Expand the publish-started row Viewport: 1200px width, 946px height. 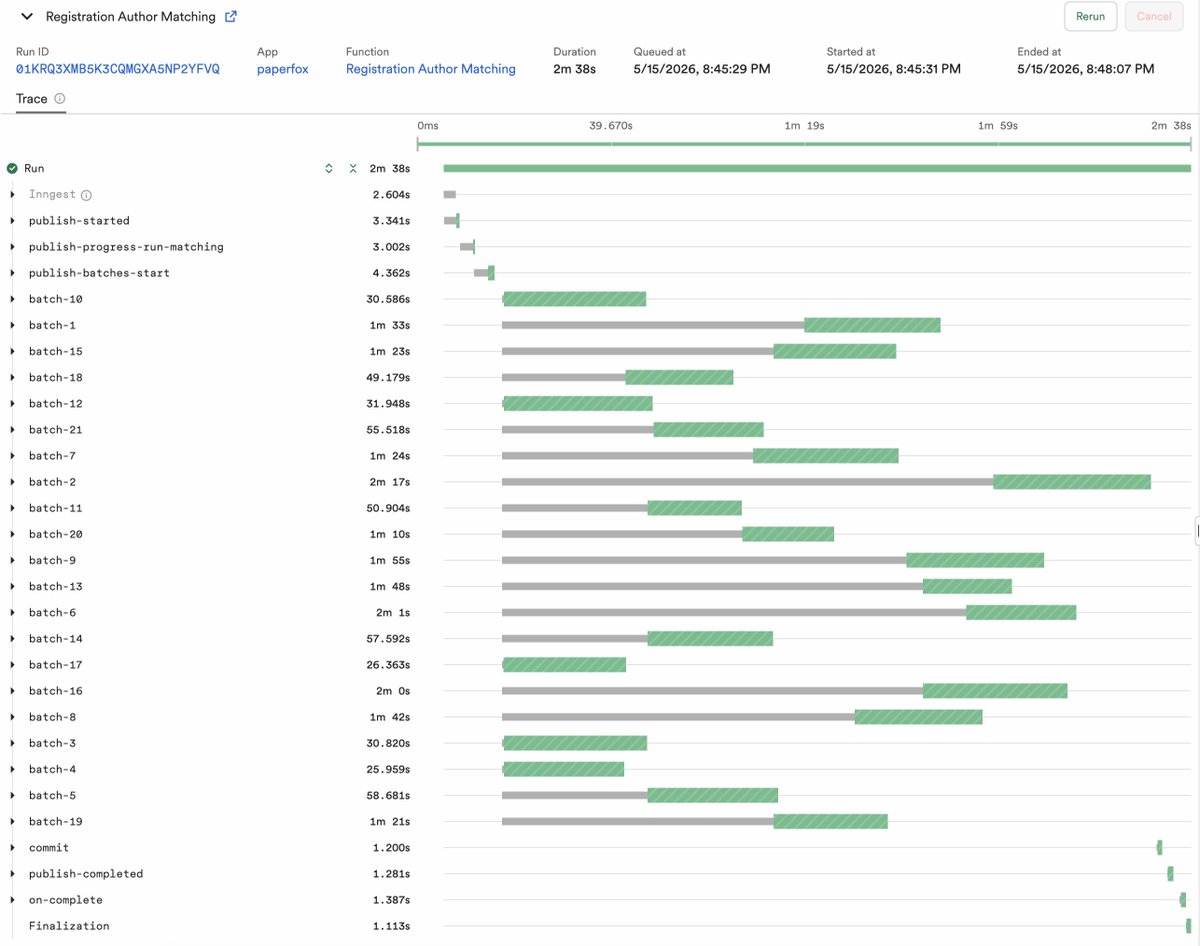pos(13,221)
